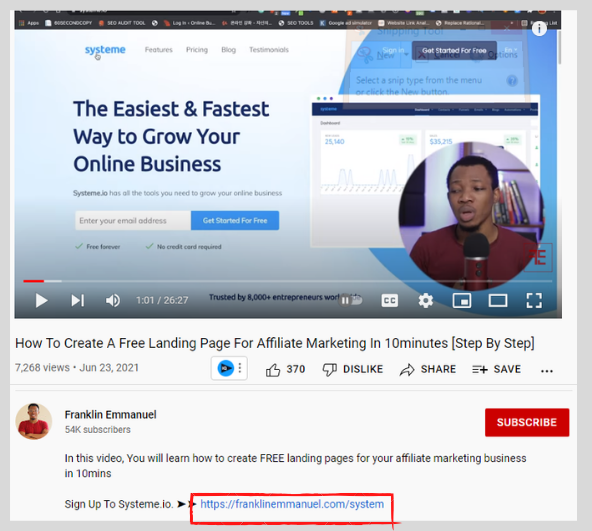Open the 60SECONDCOPY bookmark
Image resolution: width=592 pixels, height=531 pixels.
pos(69,23)
